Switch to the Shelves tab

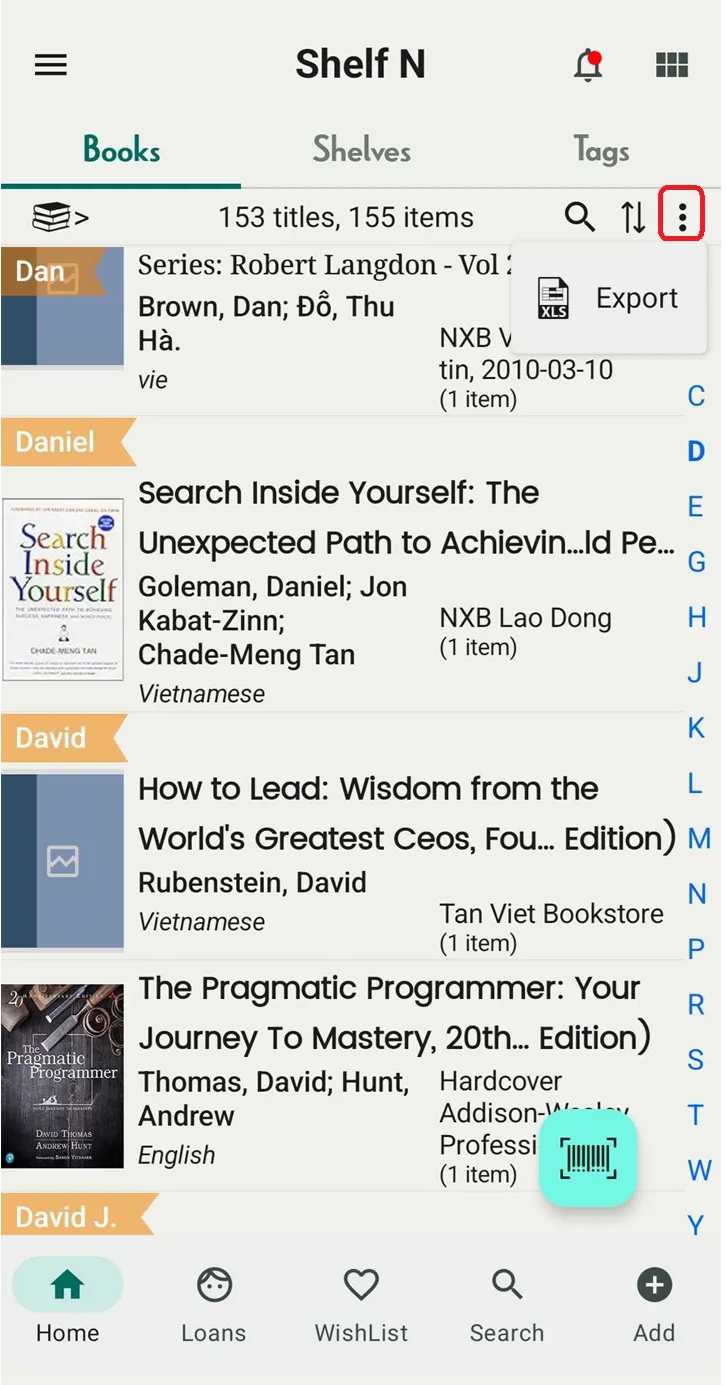point(361,151)
